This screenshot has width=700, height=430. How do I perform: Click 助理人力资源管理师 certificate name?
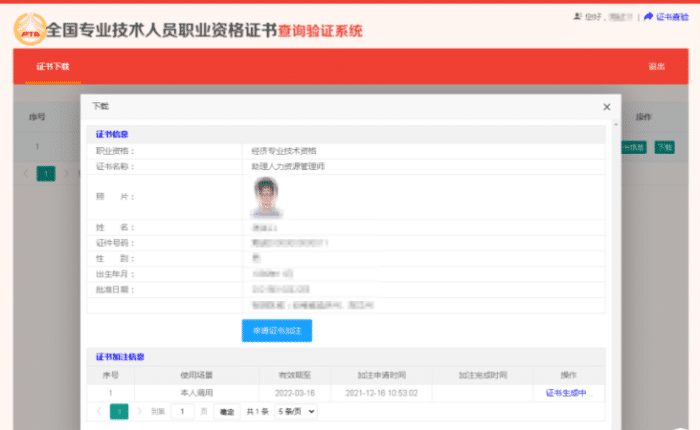tap(288, 167)
